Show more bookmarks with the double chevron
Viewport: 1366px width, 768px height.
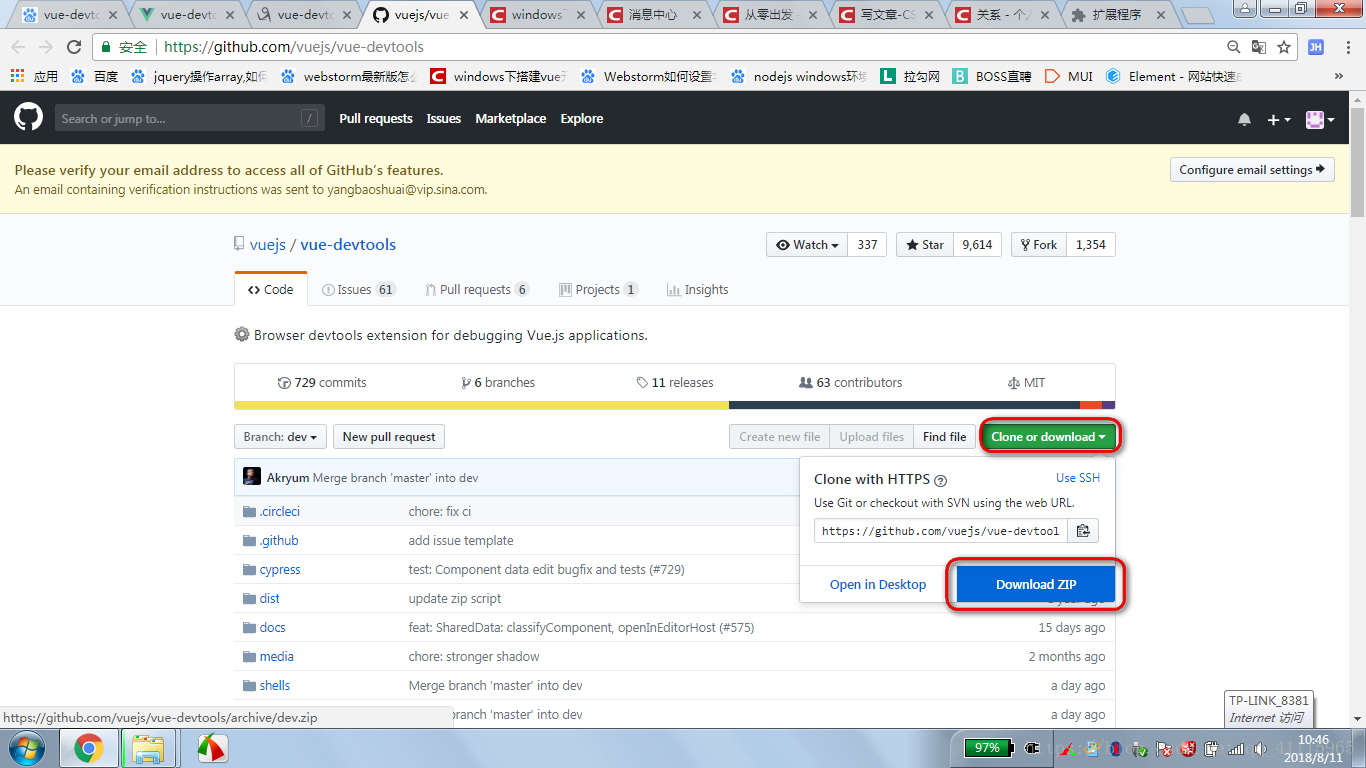(1339, 76)
